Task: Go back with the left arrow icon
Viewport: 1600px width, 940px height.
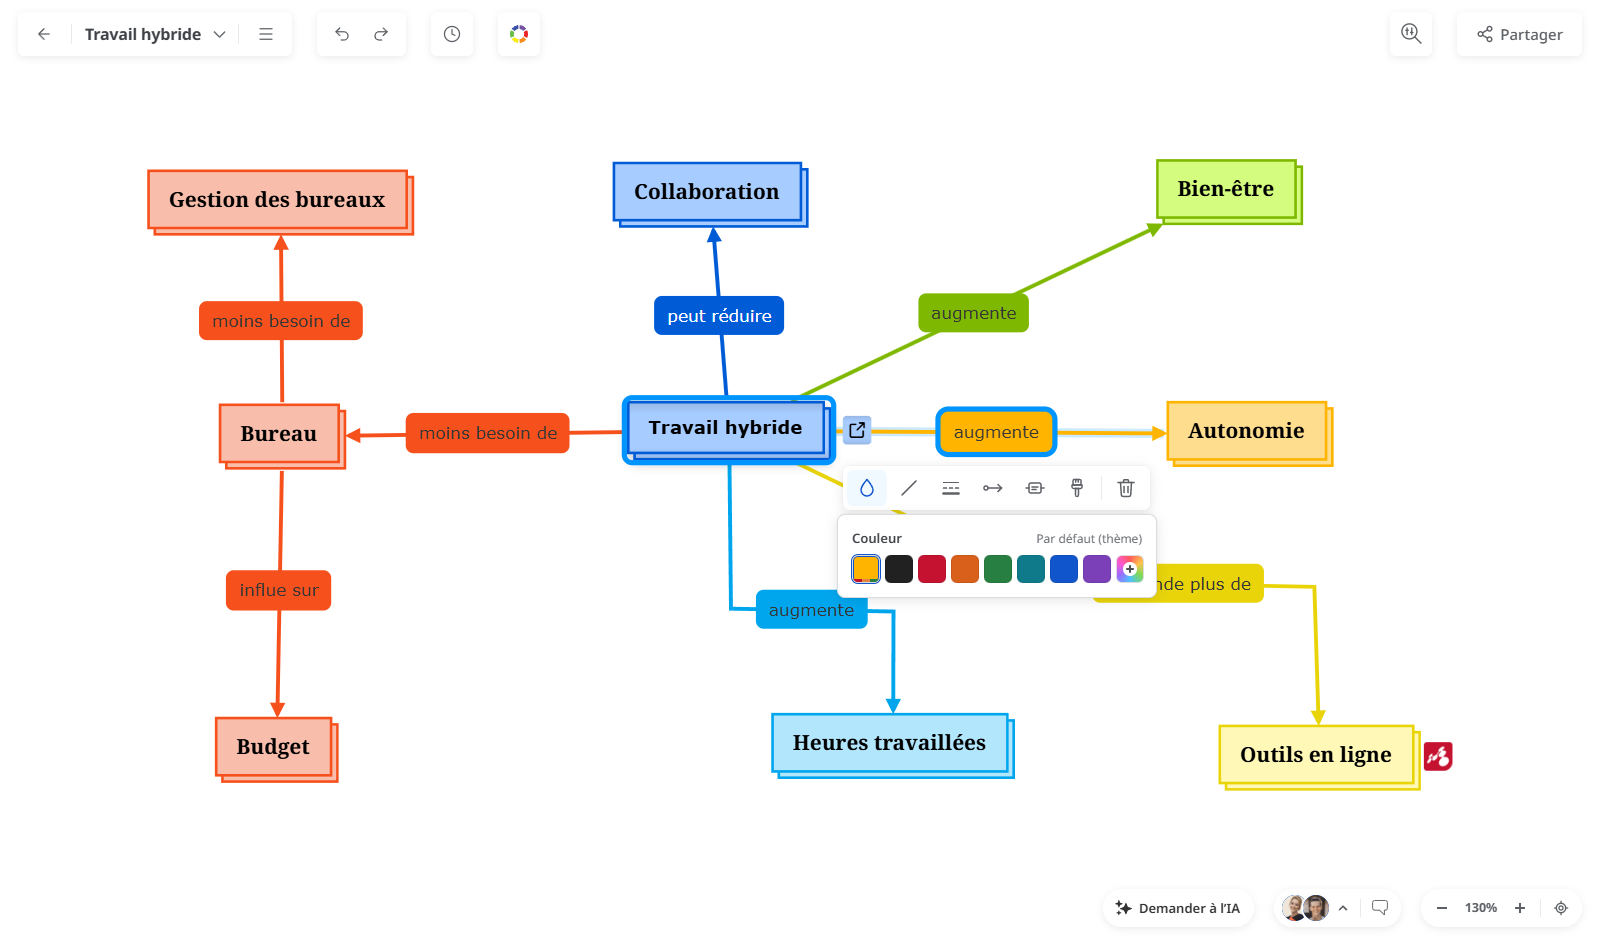Action: 44,34
